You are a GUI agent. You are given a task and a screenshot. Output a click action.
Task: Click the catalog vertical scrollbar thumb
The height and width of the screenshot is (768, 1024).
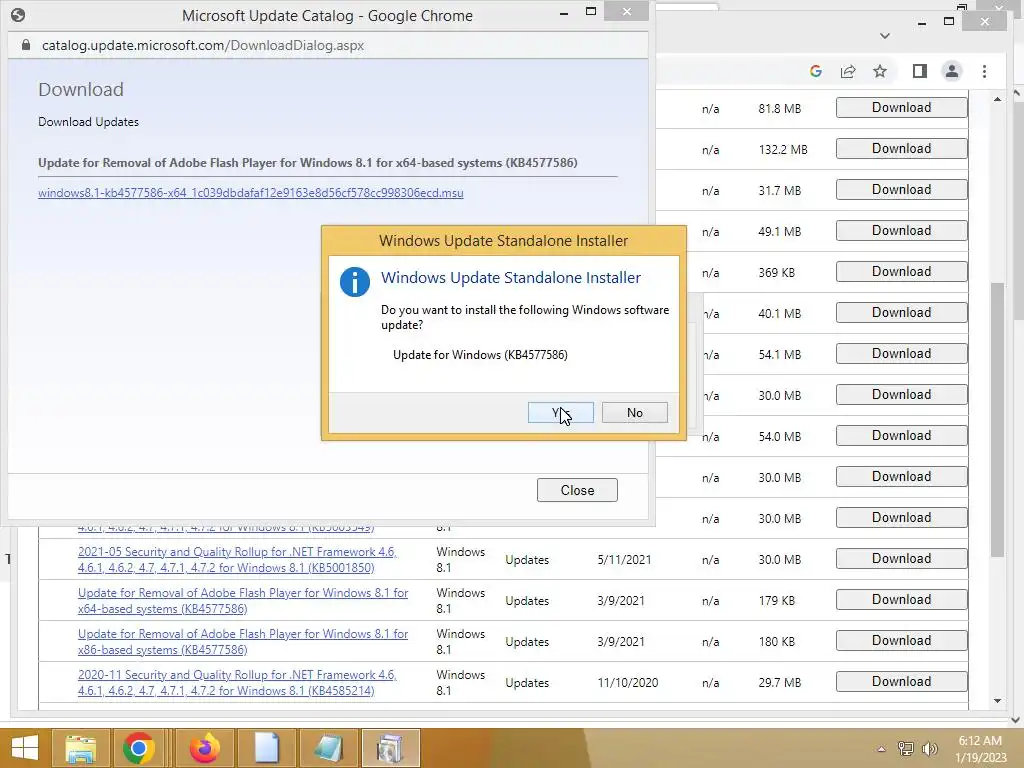tap(997, 419)
